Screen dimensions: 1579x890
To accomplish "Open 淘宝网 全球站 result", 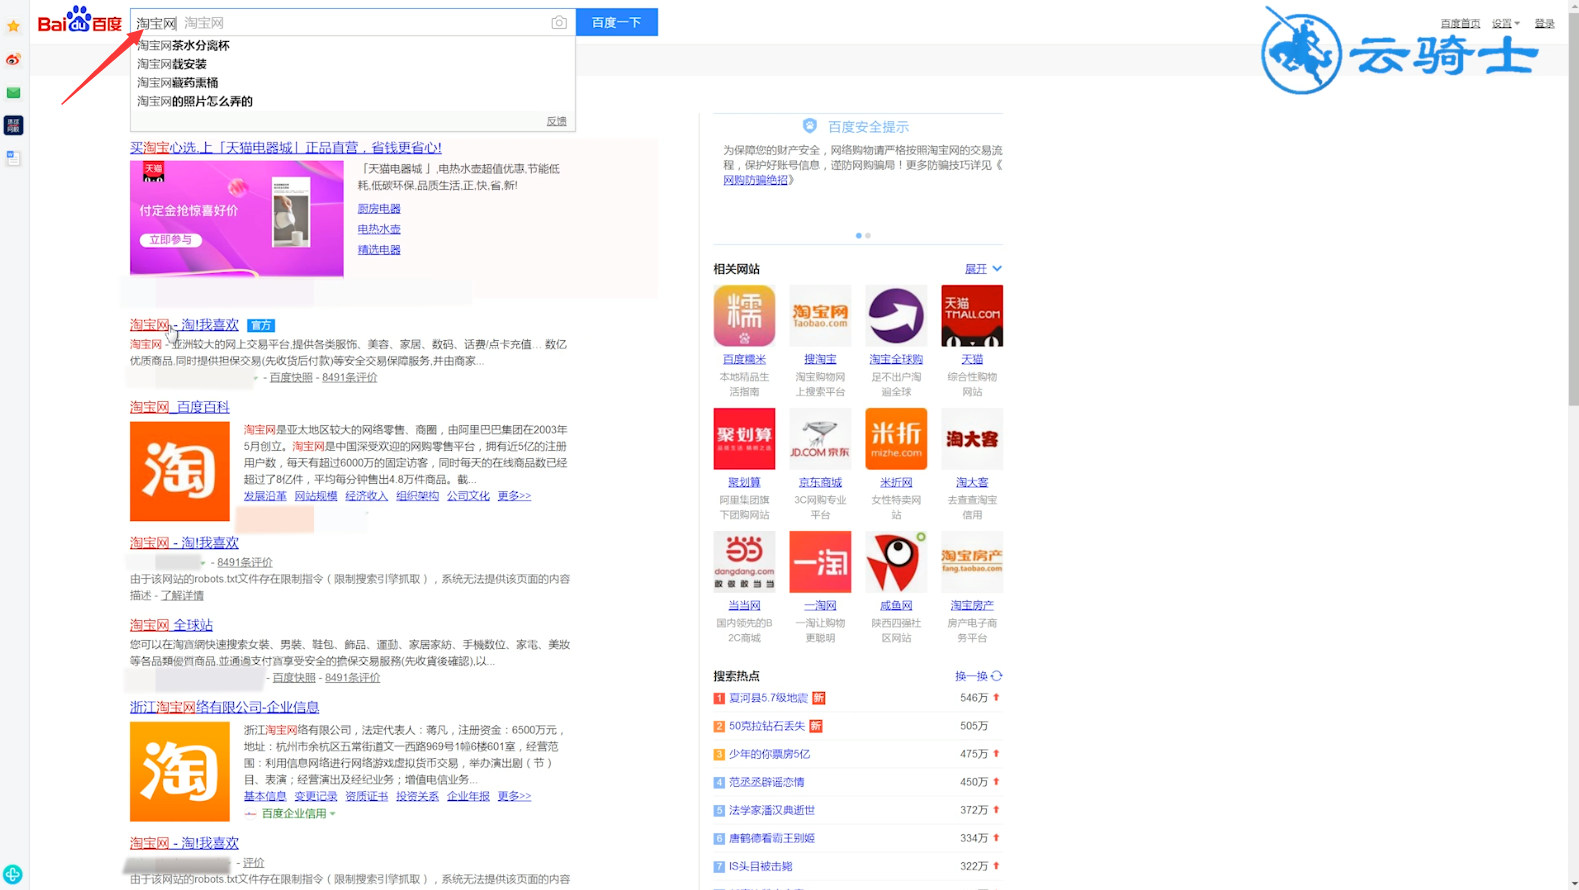I will pyautogui.click(x=171, y=625).
